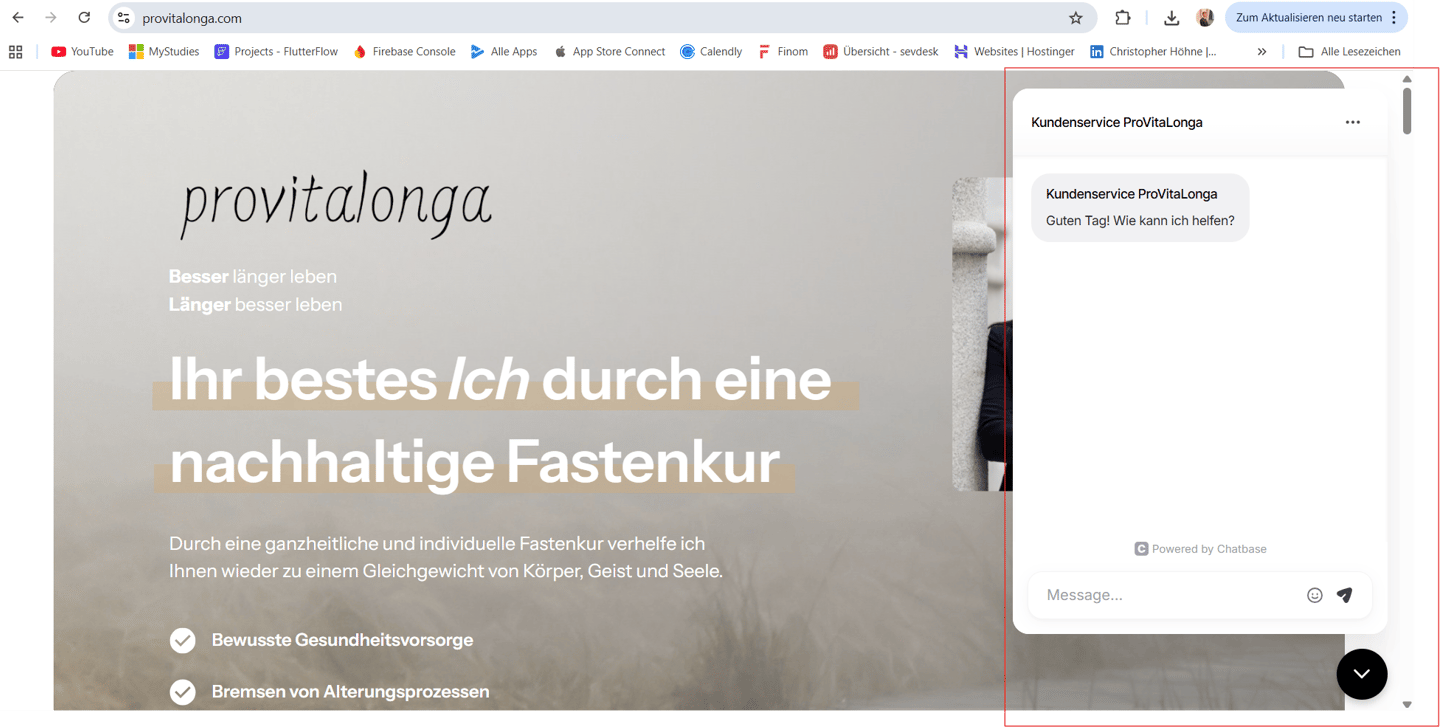The height and width of the screenshot is (727, 1440).
Task: Send the chat message with paper plane icon
Action: 1345,595
